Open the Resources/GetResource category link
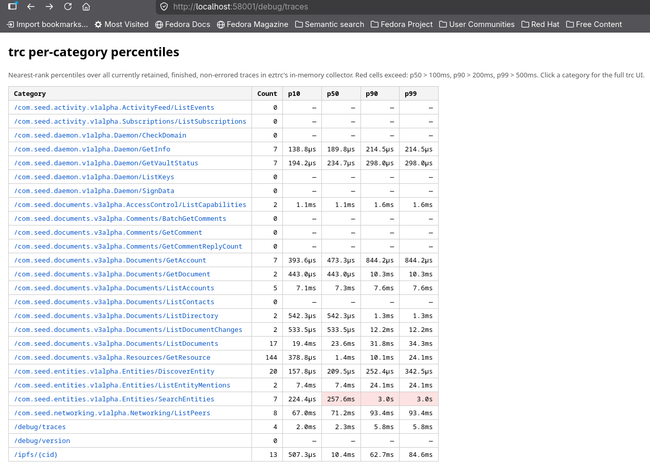 coord(125,356)
